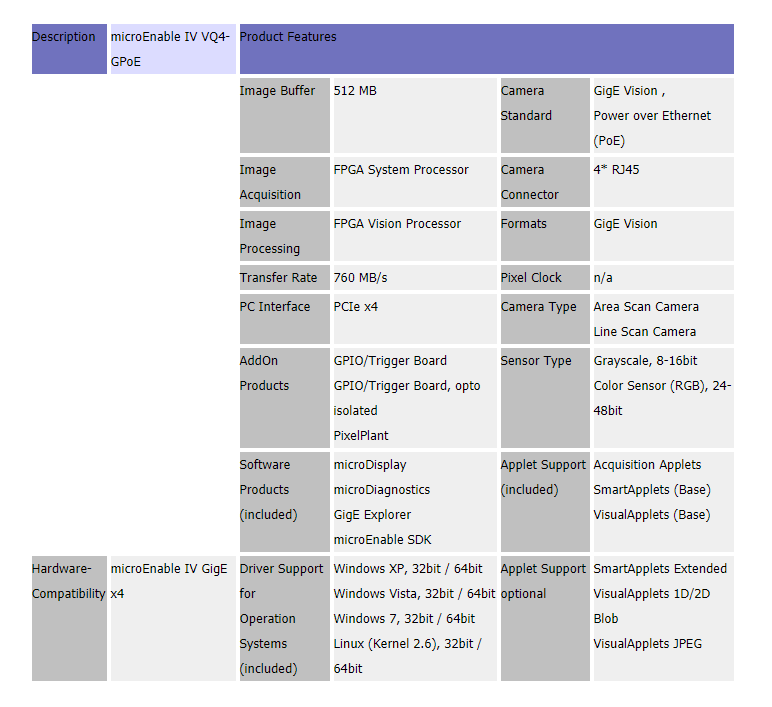Click the Sensor Type label
772x707 pixels.
[545, 398]
